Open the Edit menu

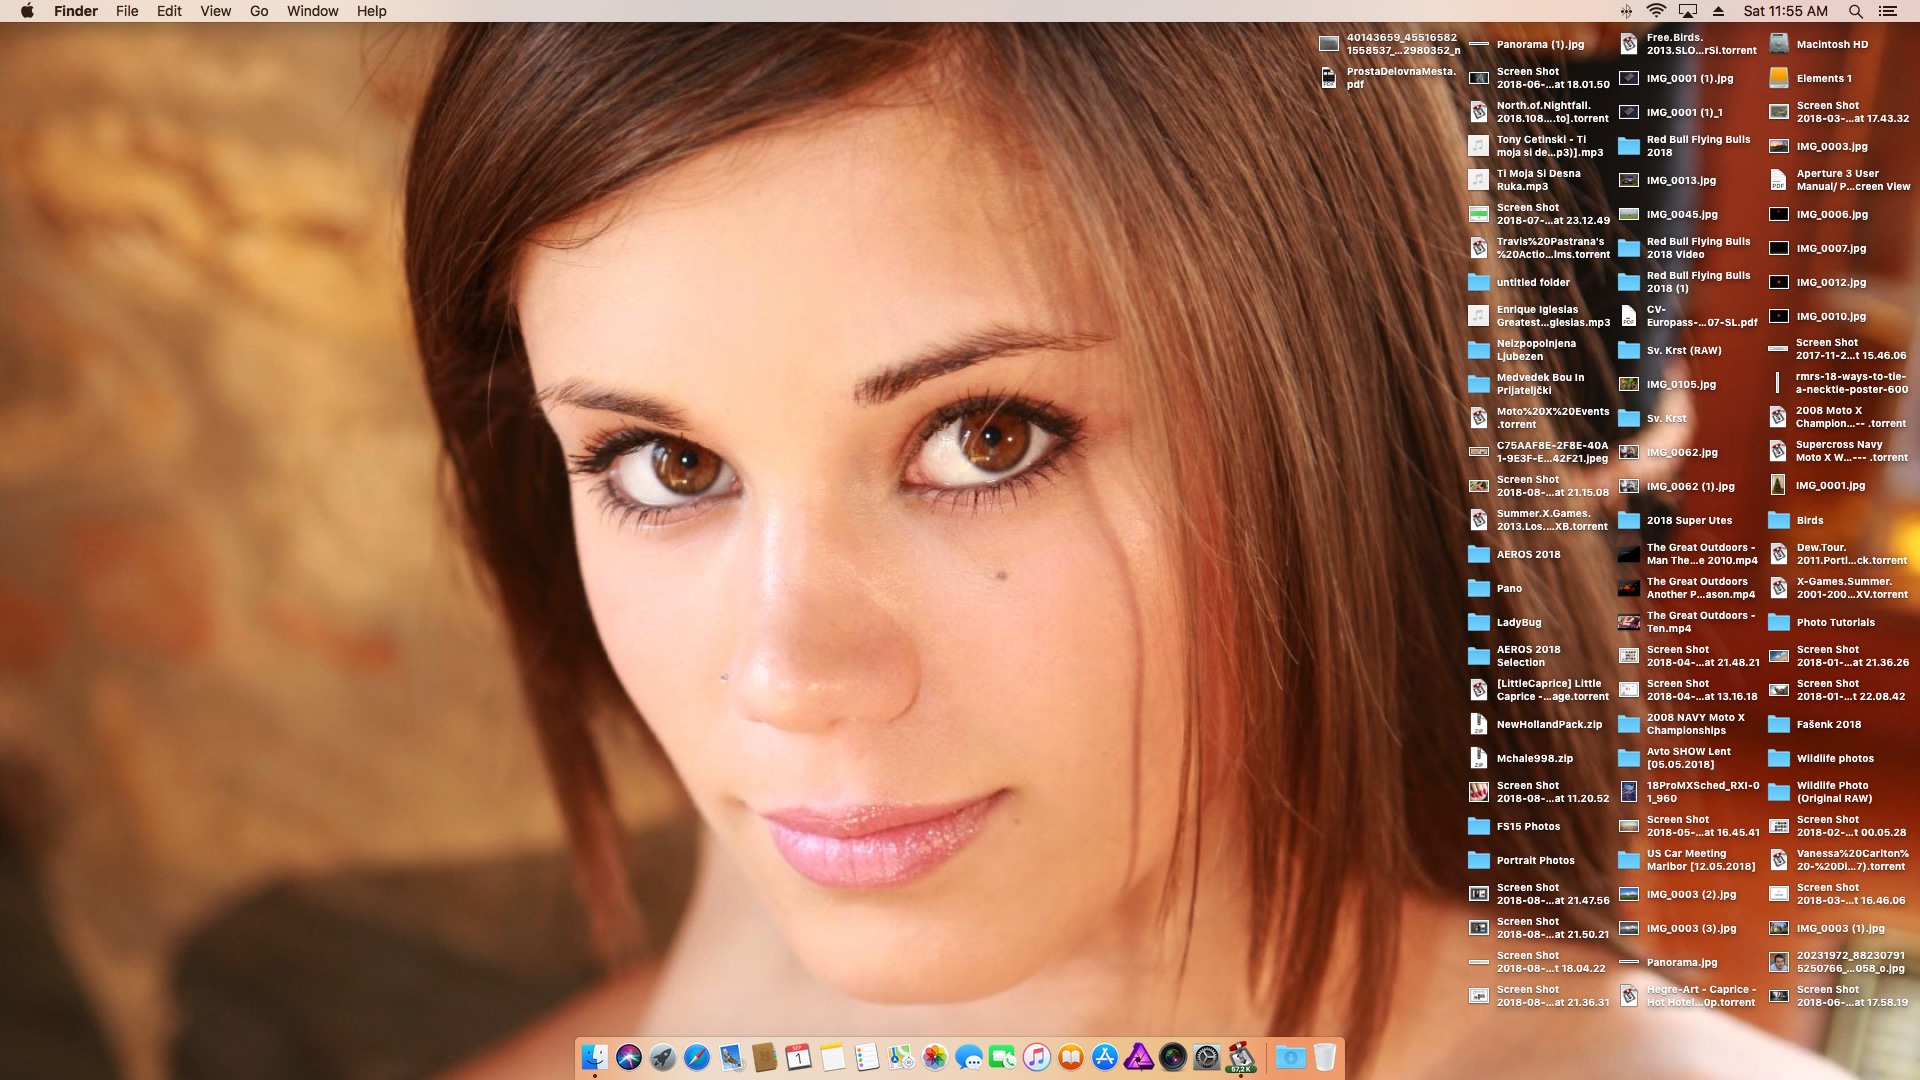pos(169,11)
